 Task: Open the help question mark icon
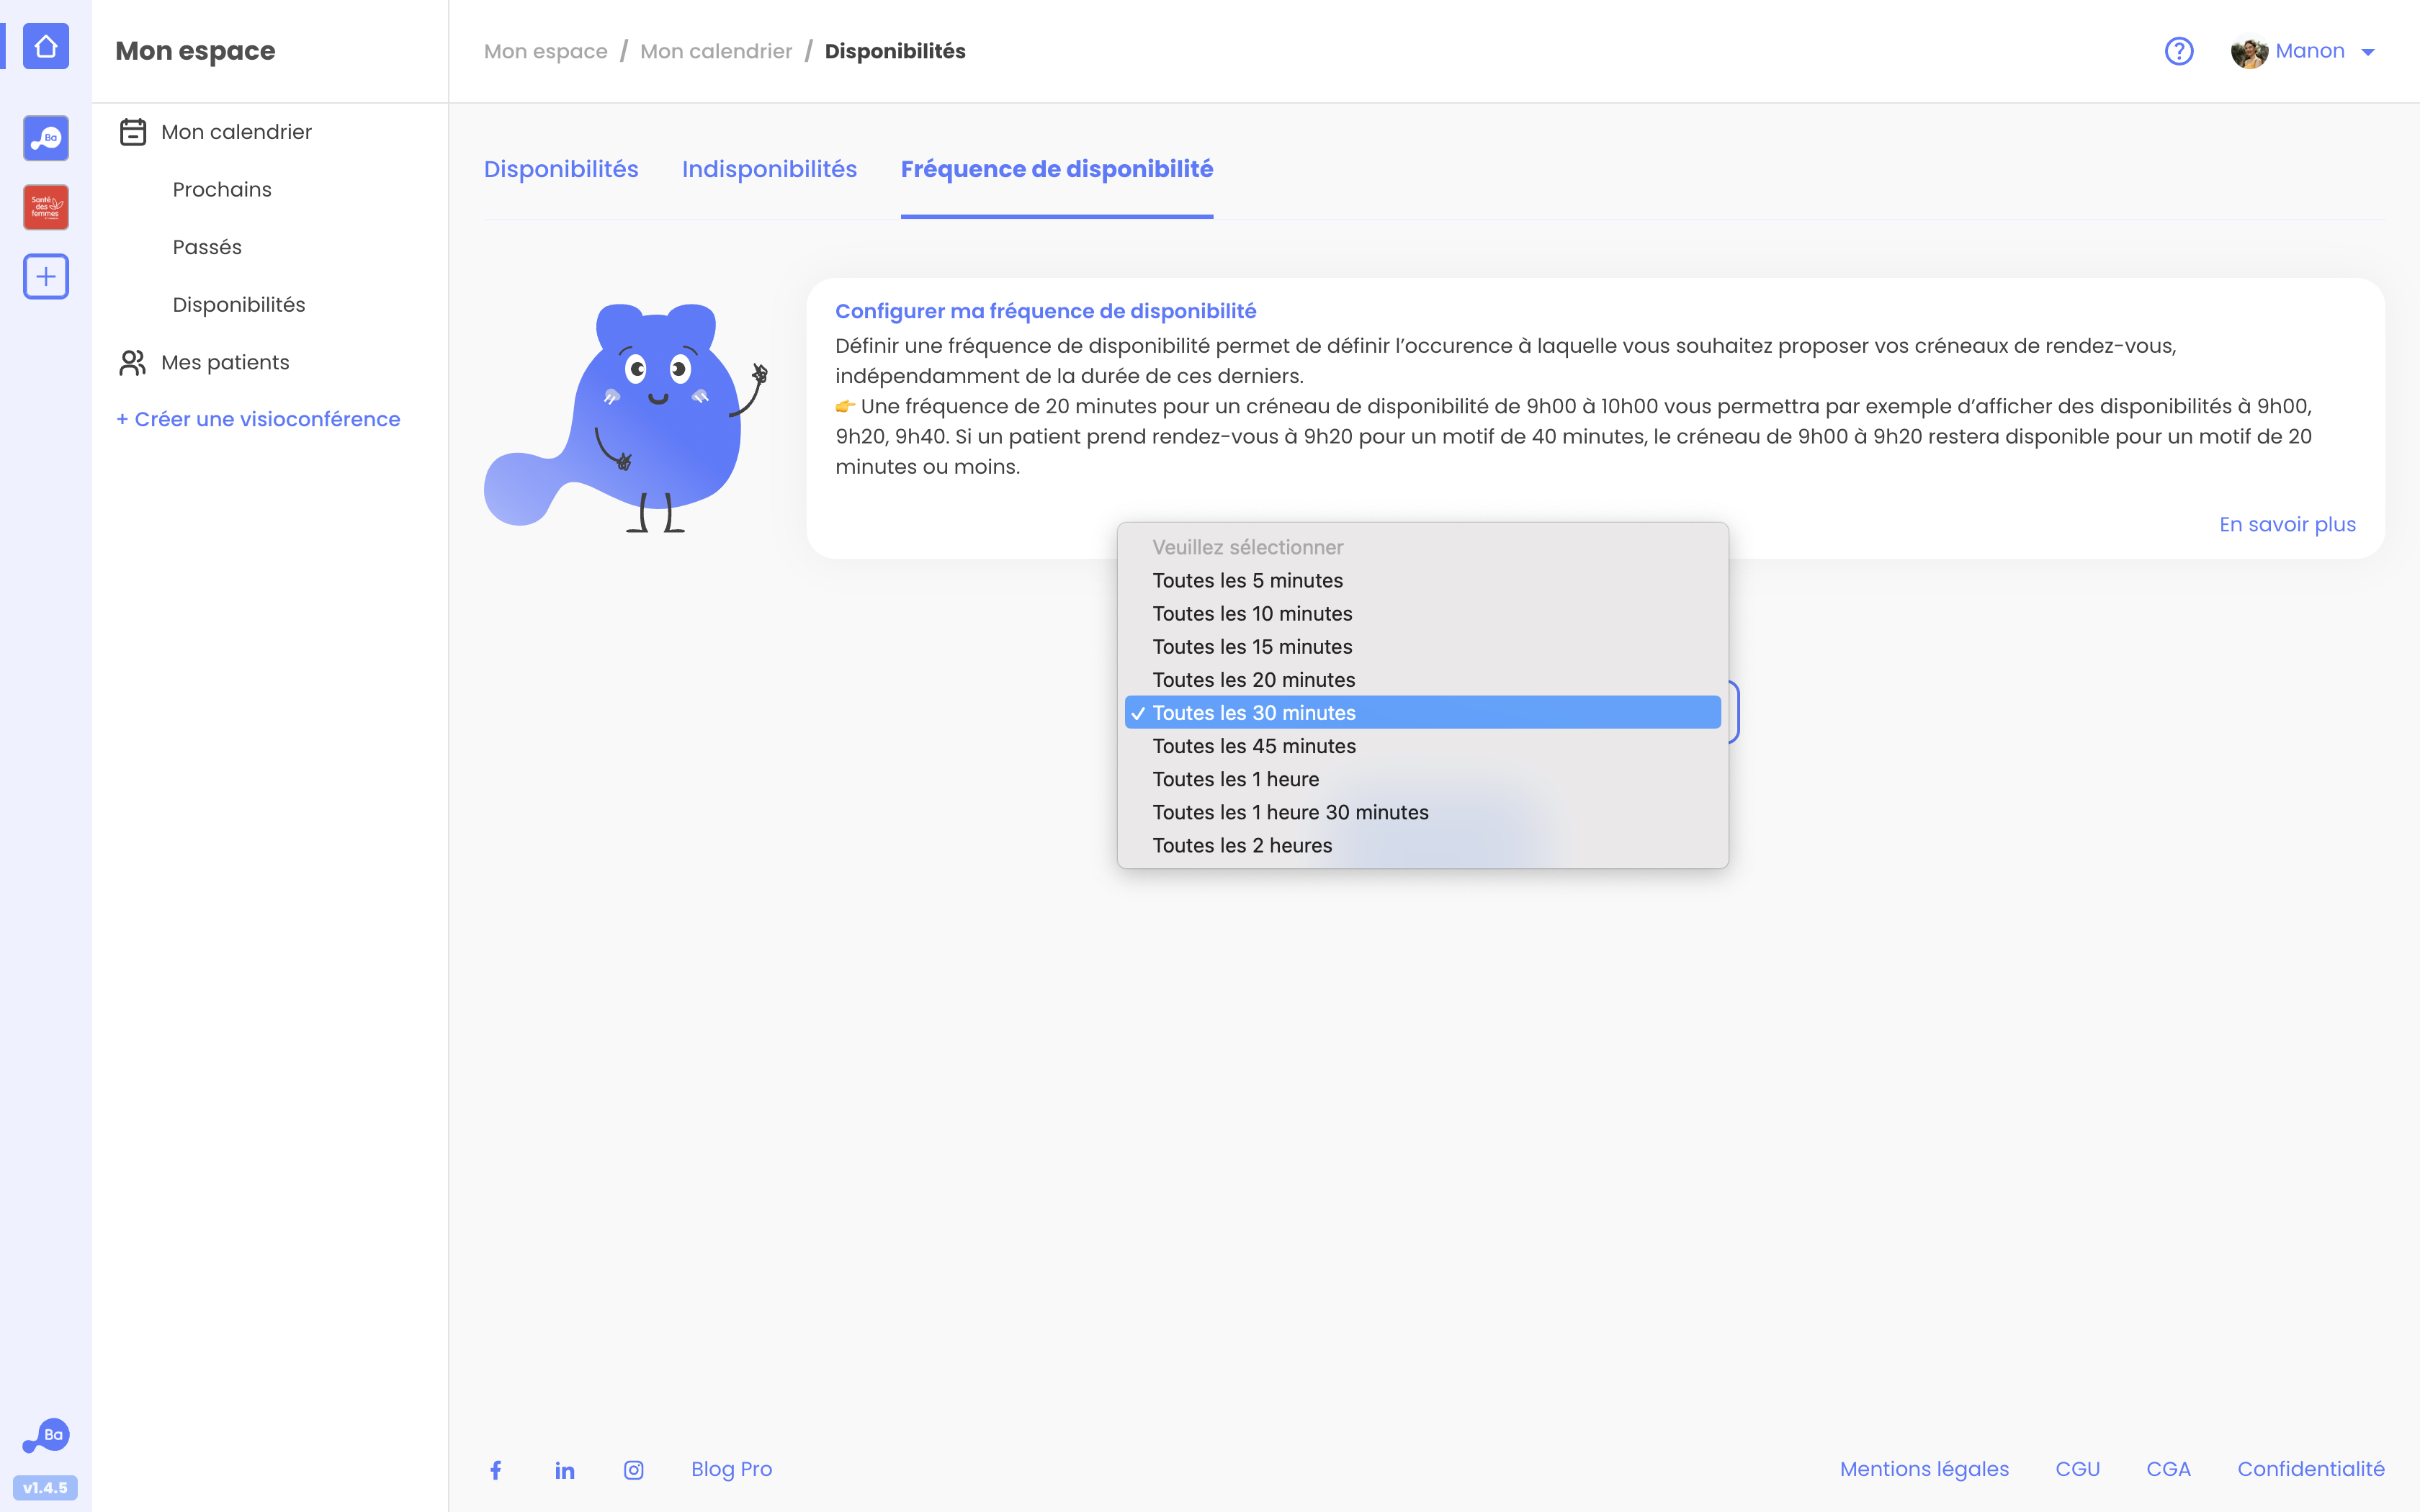coord(2179,51)
